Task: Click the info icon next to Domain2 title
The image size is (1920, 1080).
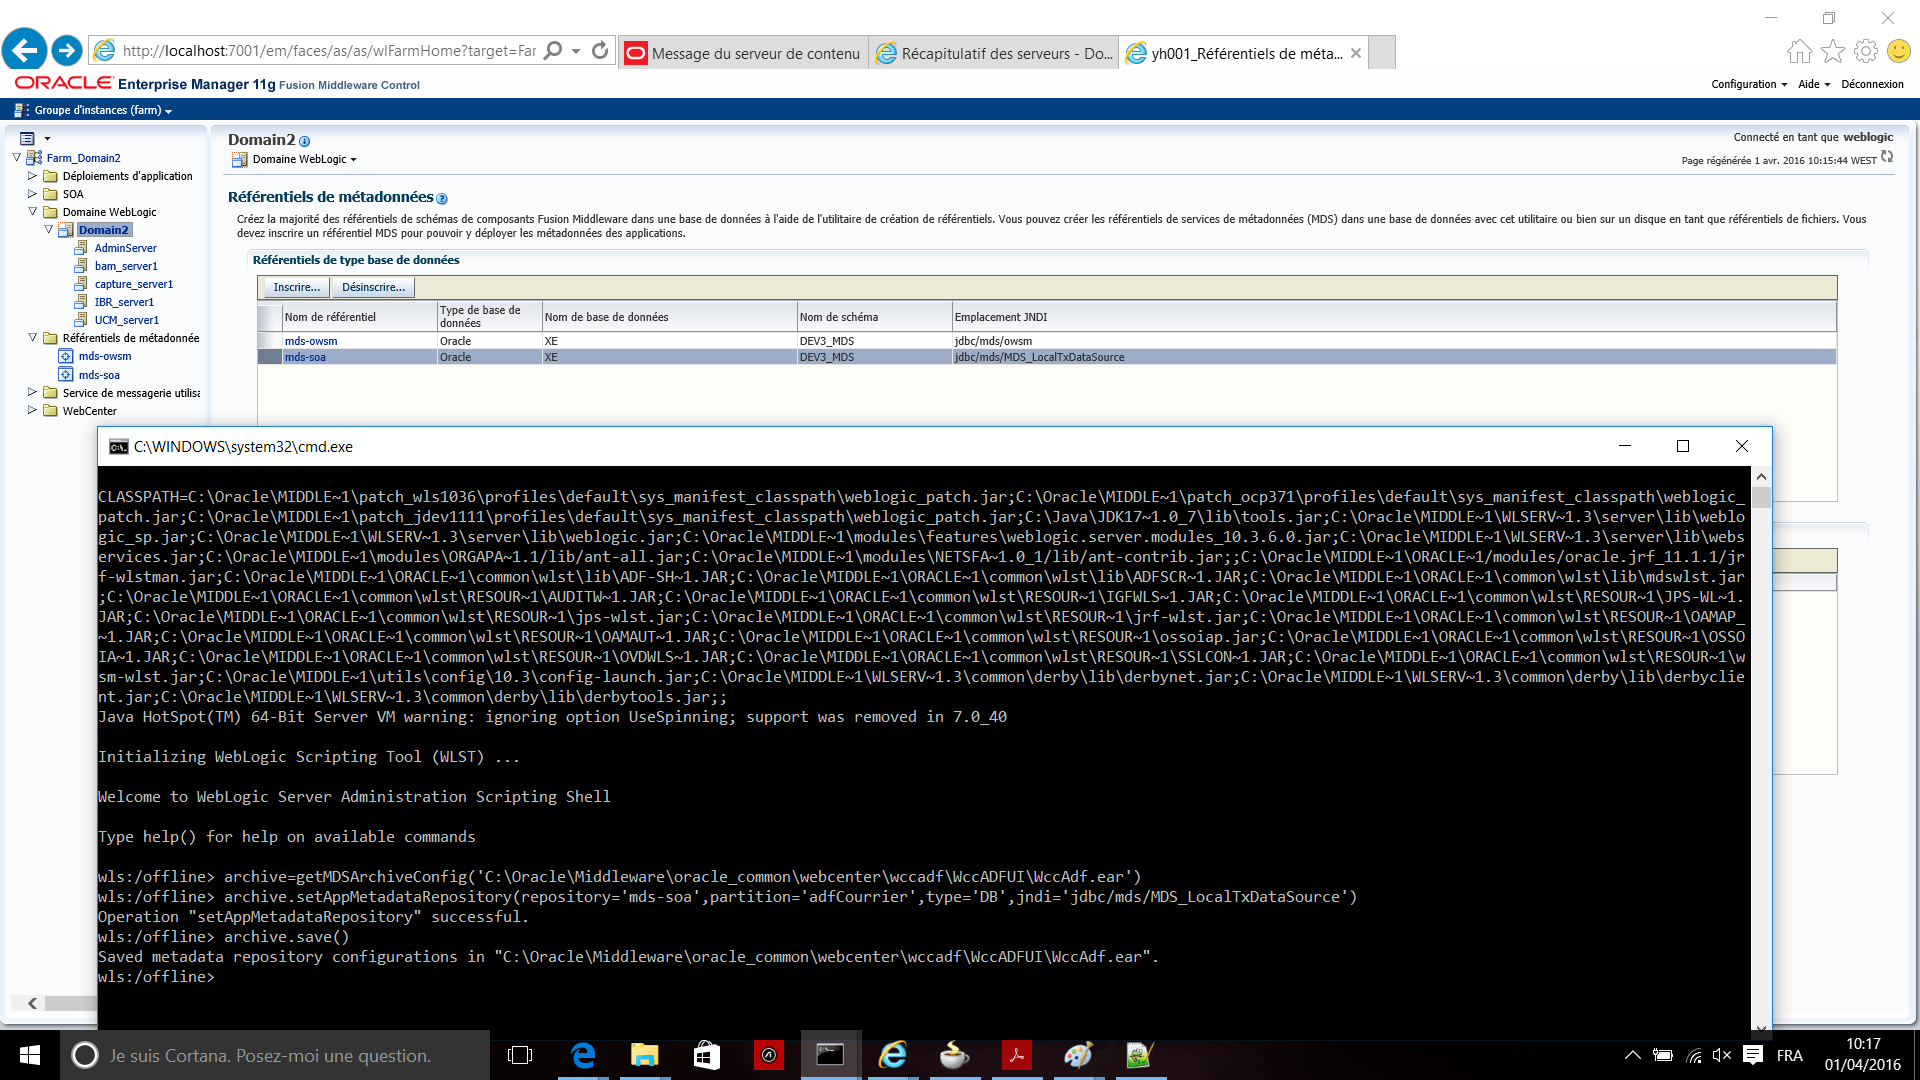Action: tap(305, 142)
